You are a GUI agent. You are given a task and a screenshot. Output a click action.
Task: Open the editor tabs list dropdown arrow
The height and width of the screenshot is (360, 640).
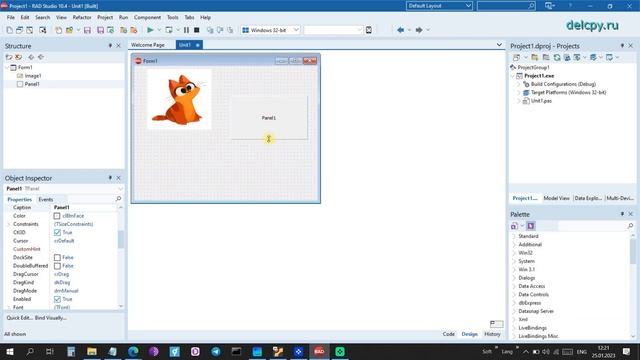click(499, 45)
